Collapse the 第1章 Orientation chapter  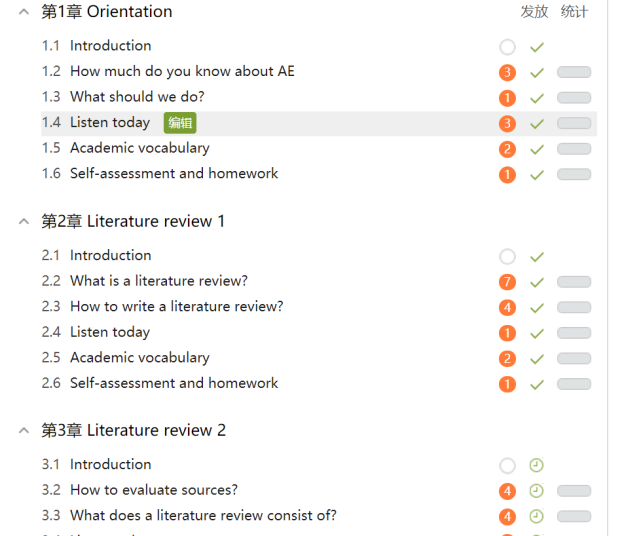point(24,12)
